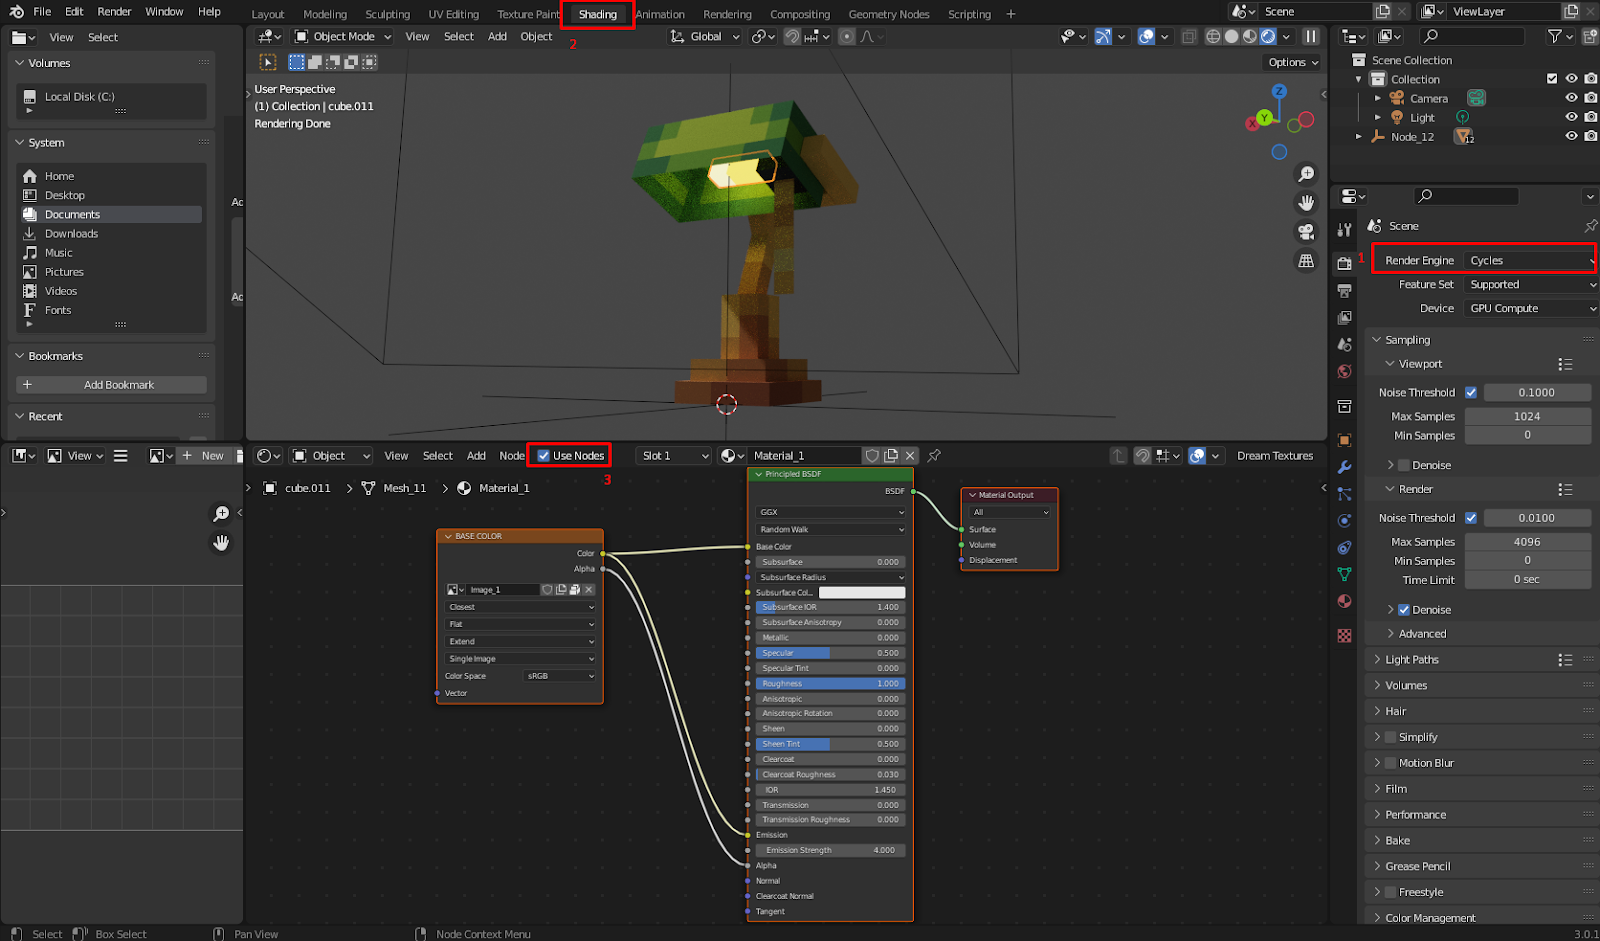
Task: Click the Blender logo icon
Action: 16,12
